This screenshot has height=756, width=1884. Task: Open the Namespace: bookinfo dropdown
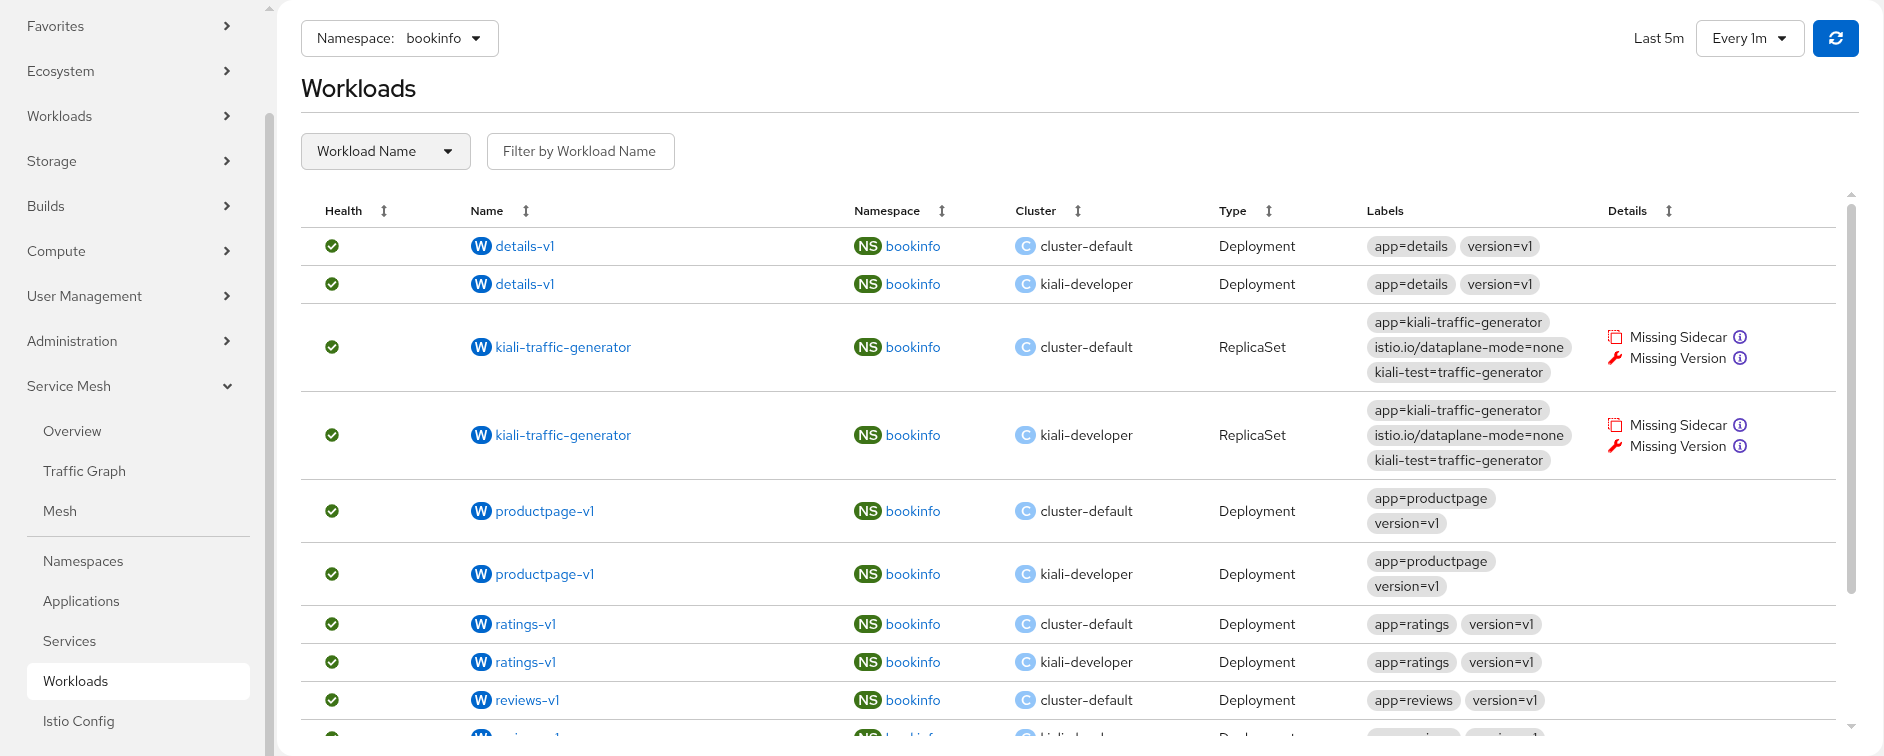coord(399,38)
